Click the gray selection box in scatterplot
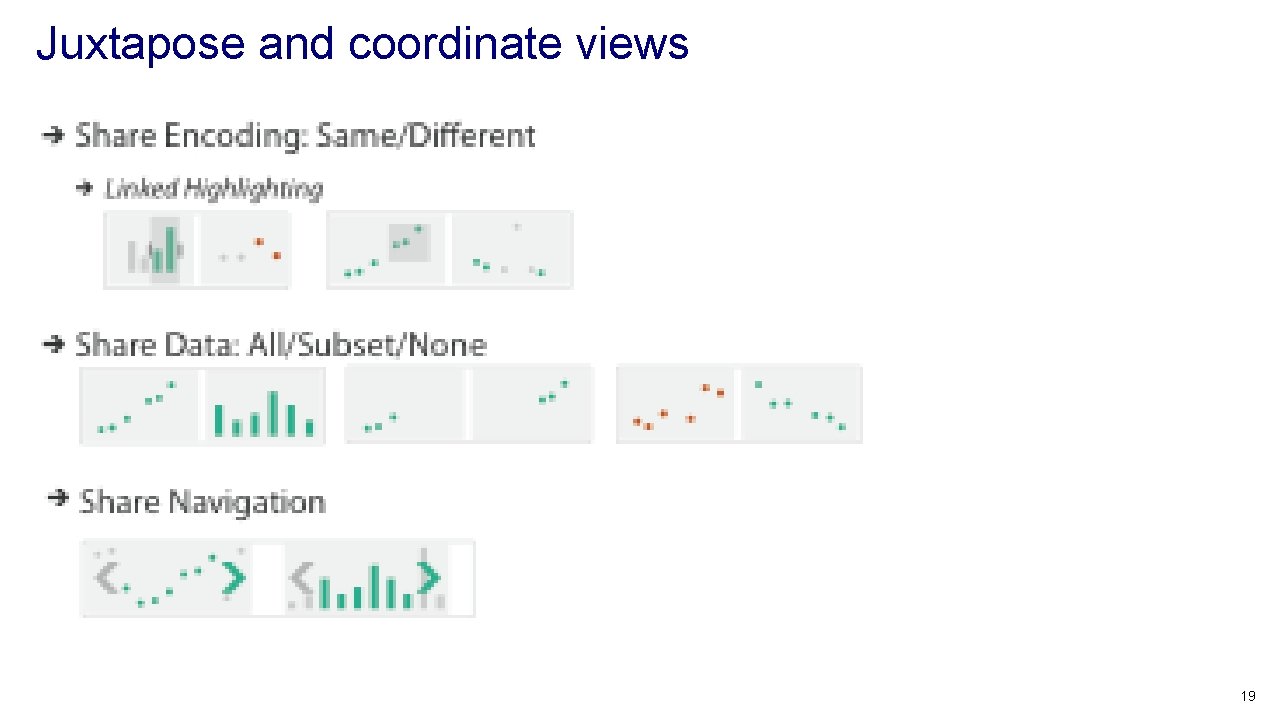The width and height of the screenshot is (1280, 720). pos(409,243)
